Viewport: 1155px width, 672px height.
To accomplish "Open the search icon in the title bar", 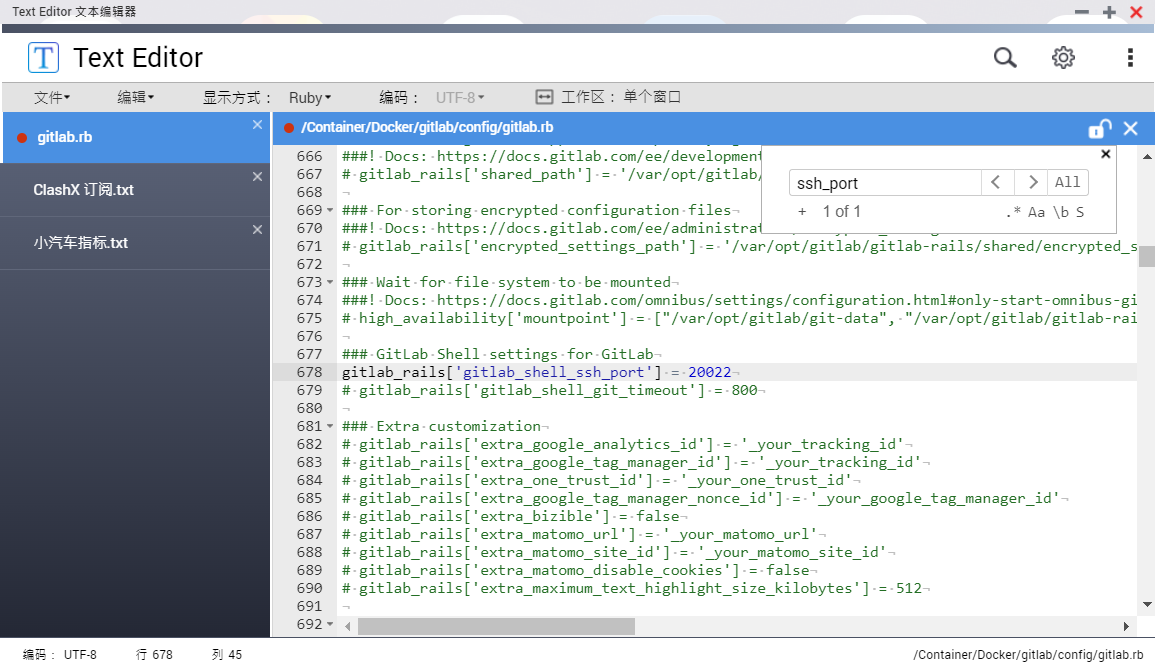I will 1005,57.
